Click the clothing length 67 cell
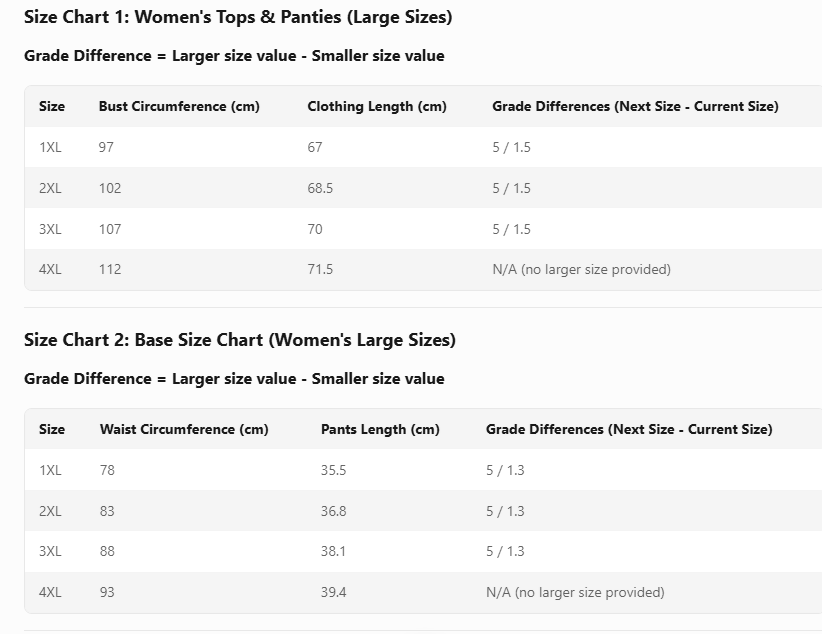The width and height of the screenshot is (822, 634). [315, 148]
